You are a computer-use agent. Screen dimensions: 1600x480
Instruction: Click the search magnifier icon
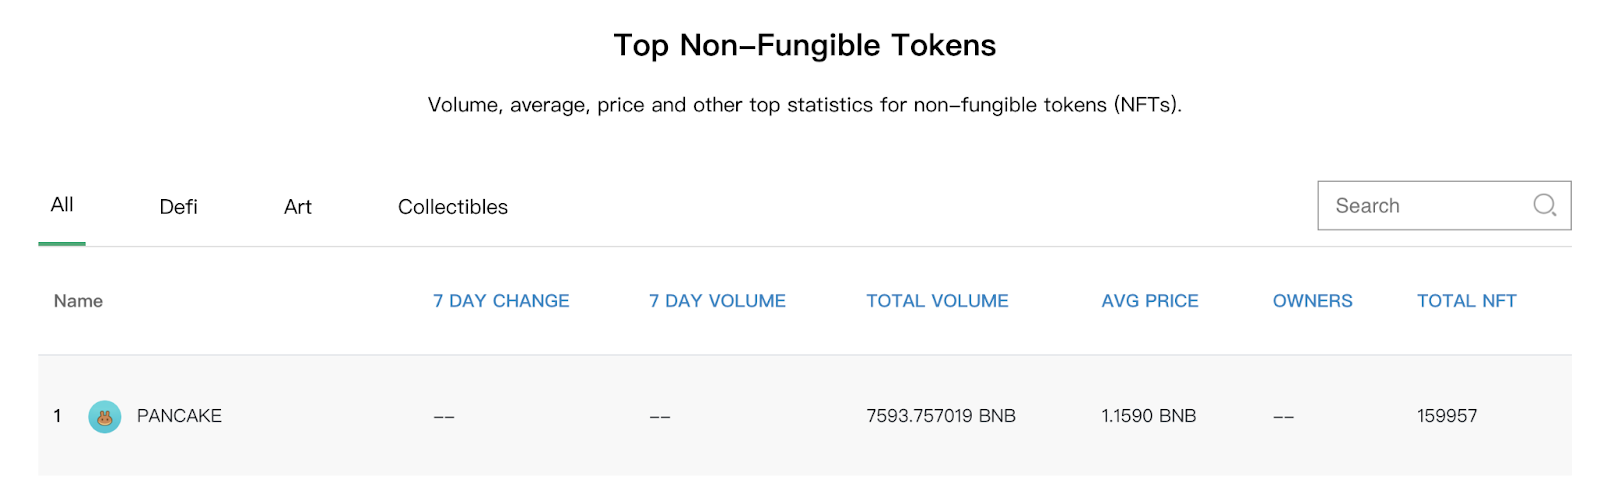click(1544, 205)
